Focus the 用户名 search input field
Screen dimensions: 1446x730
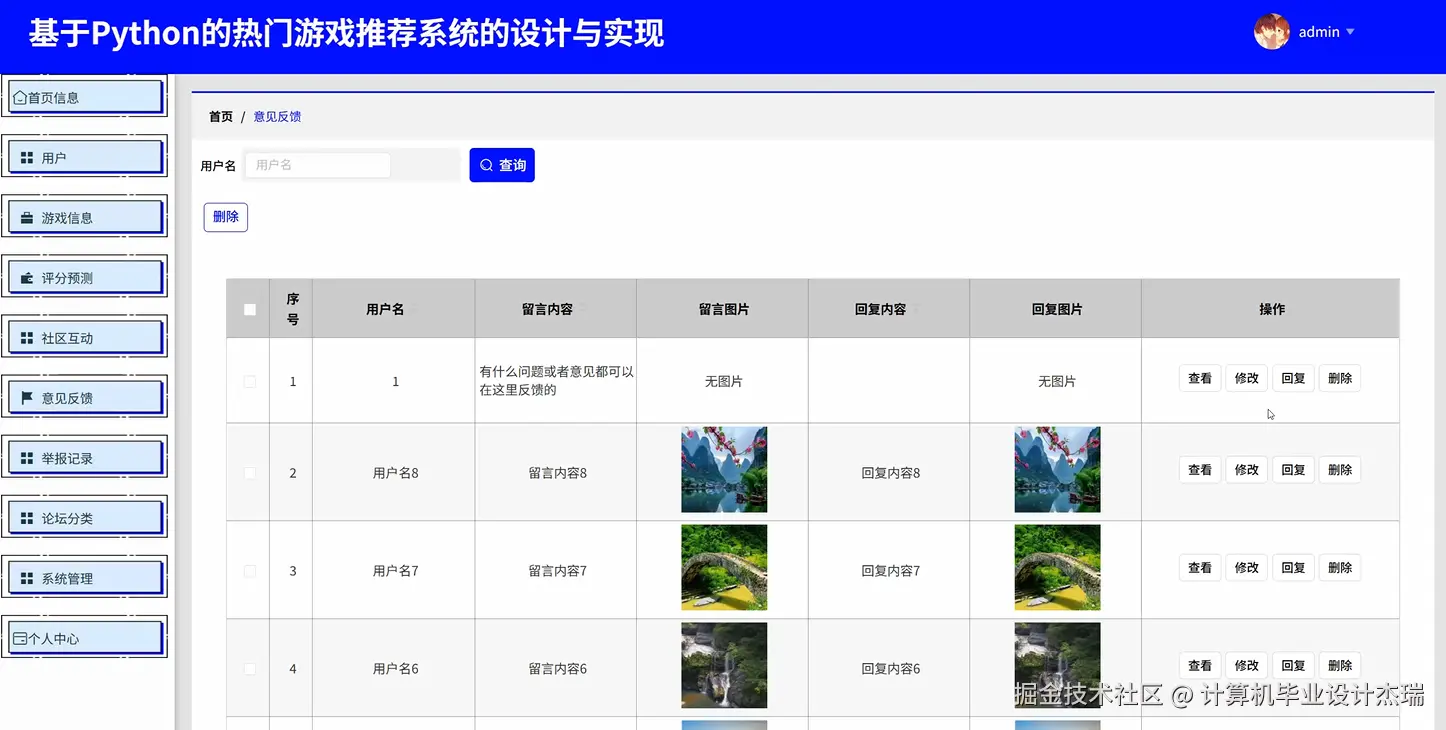(318, 165)
